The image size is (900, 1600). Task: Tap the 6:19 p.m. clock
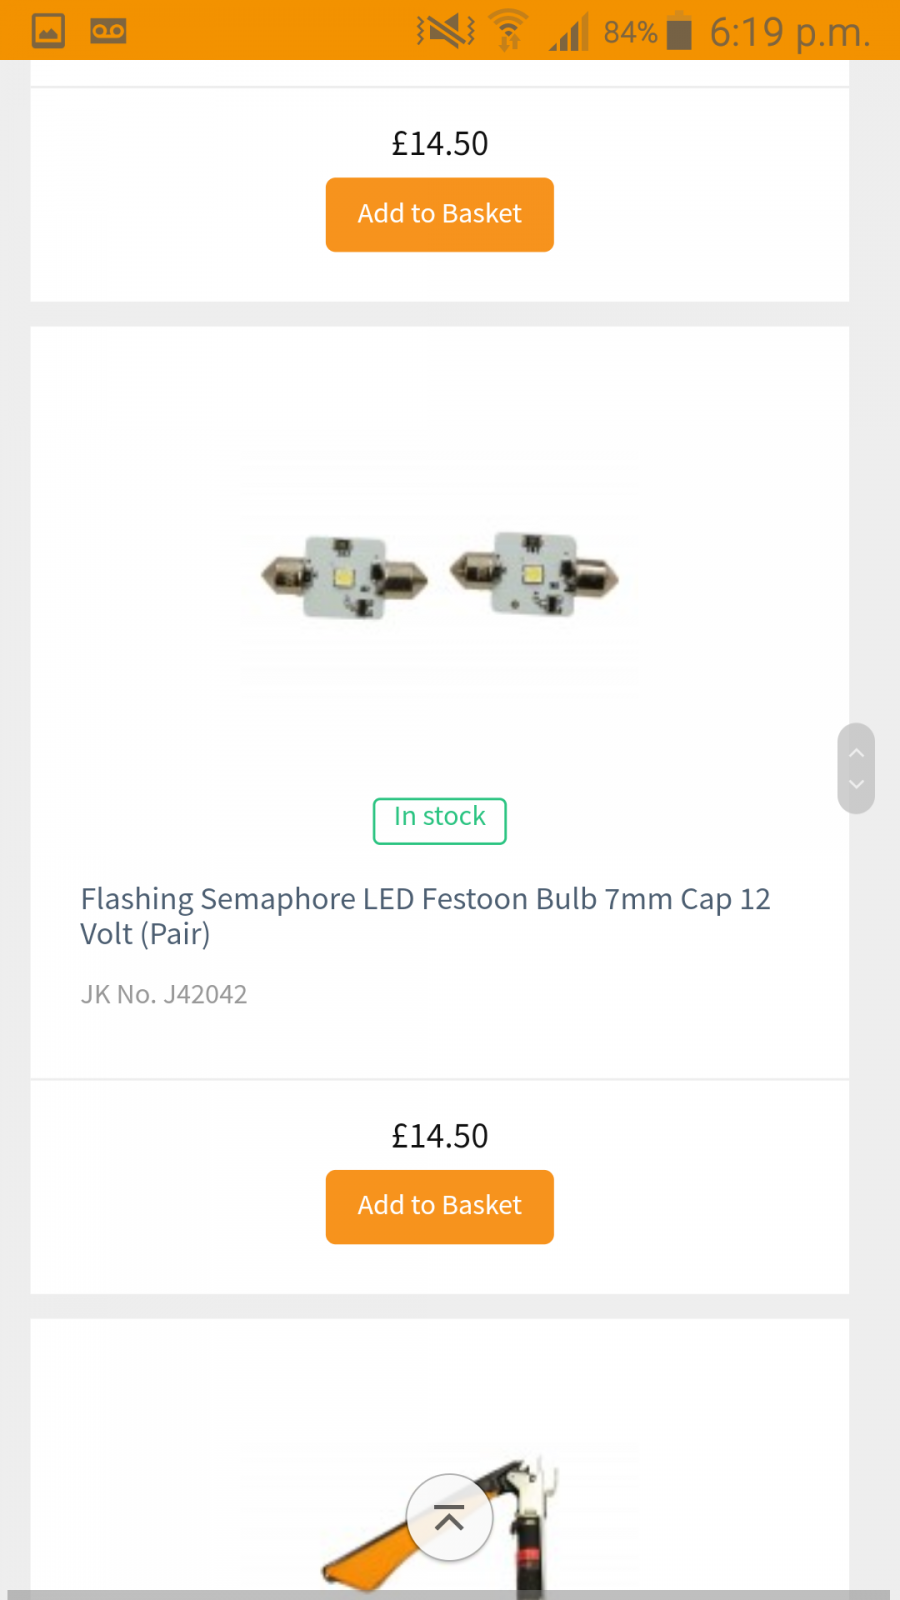pos(789,32)
